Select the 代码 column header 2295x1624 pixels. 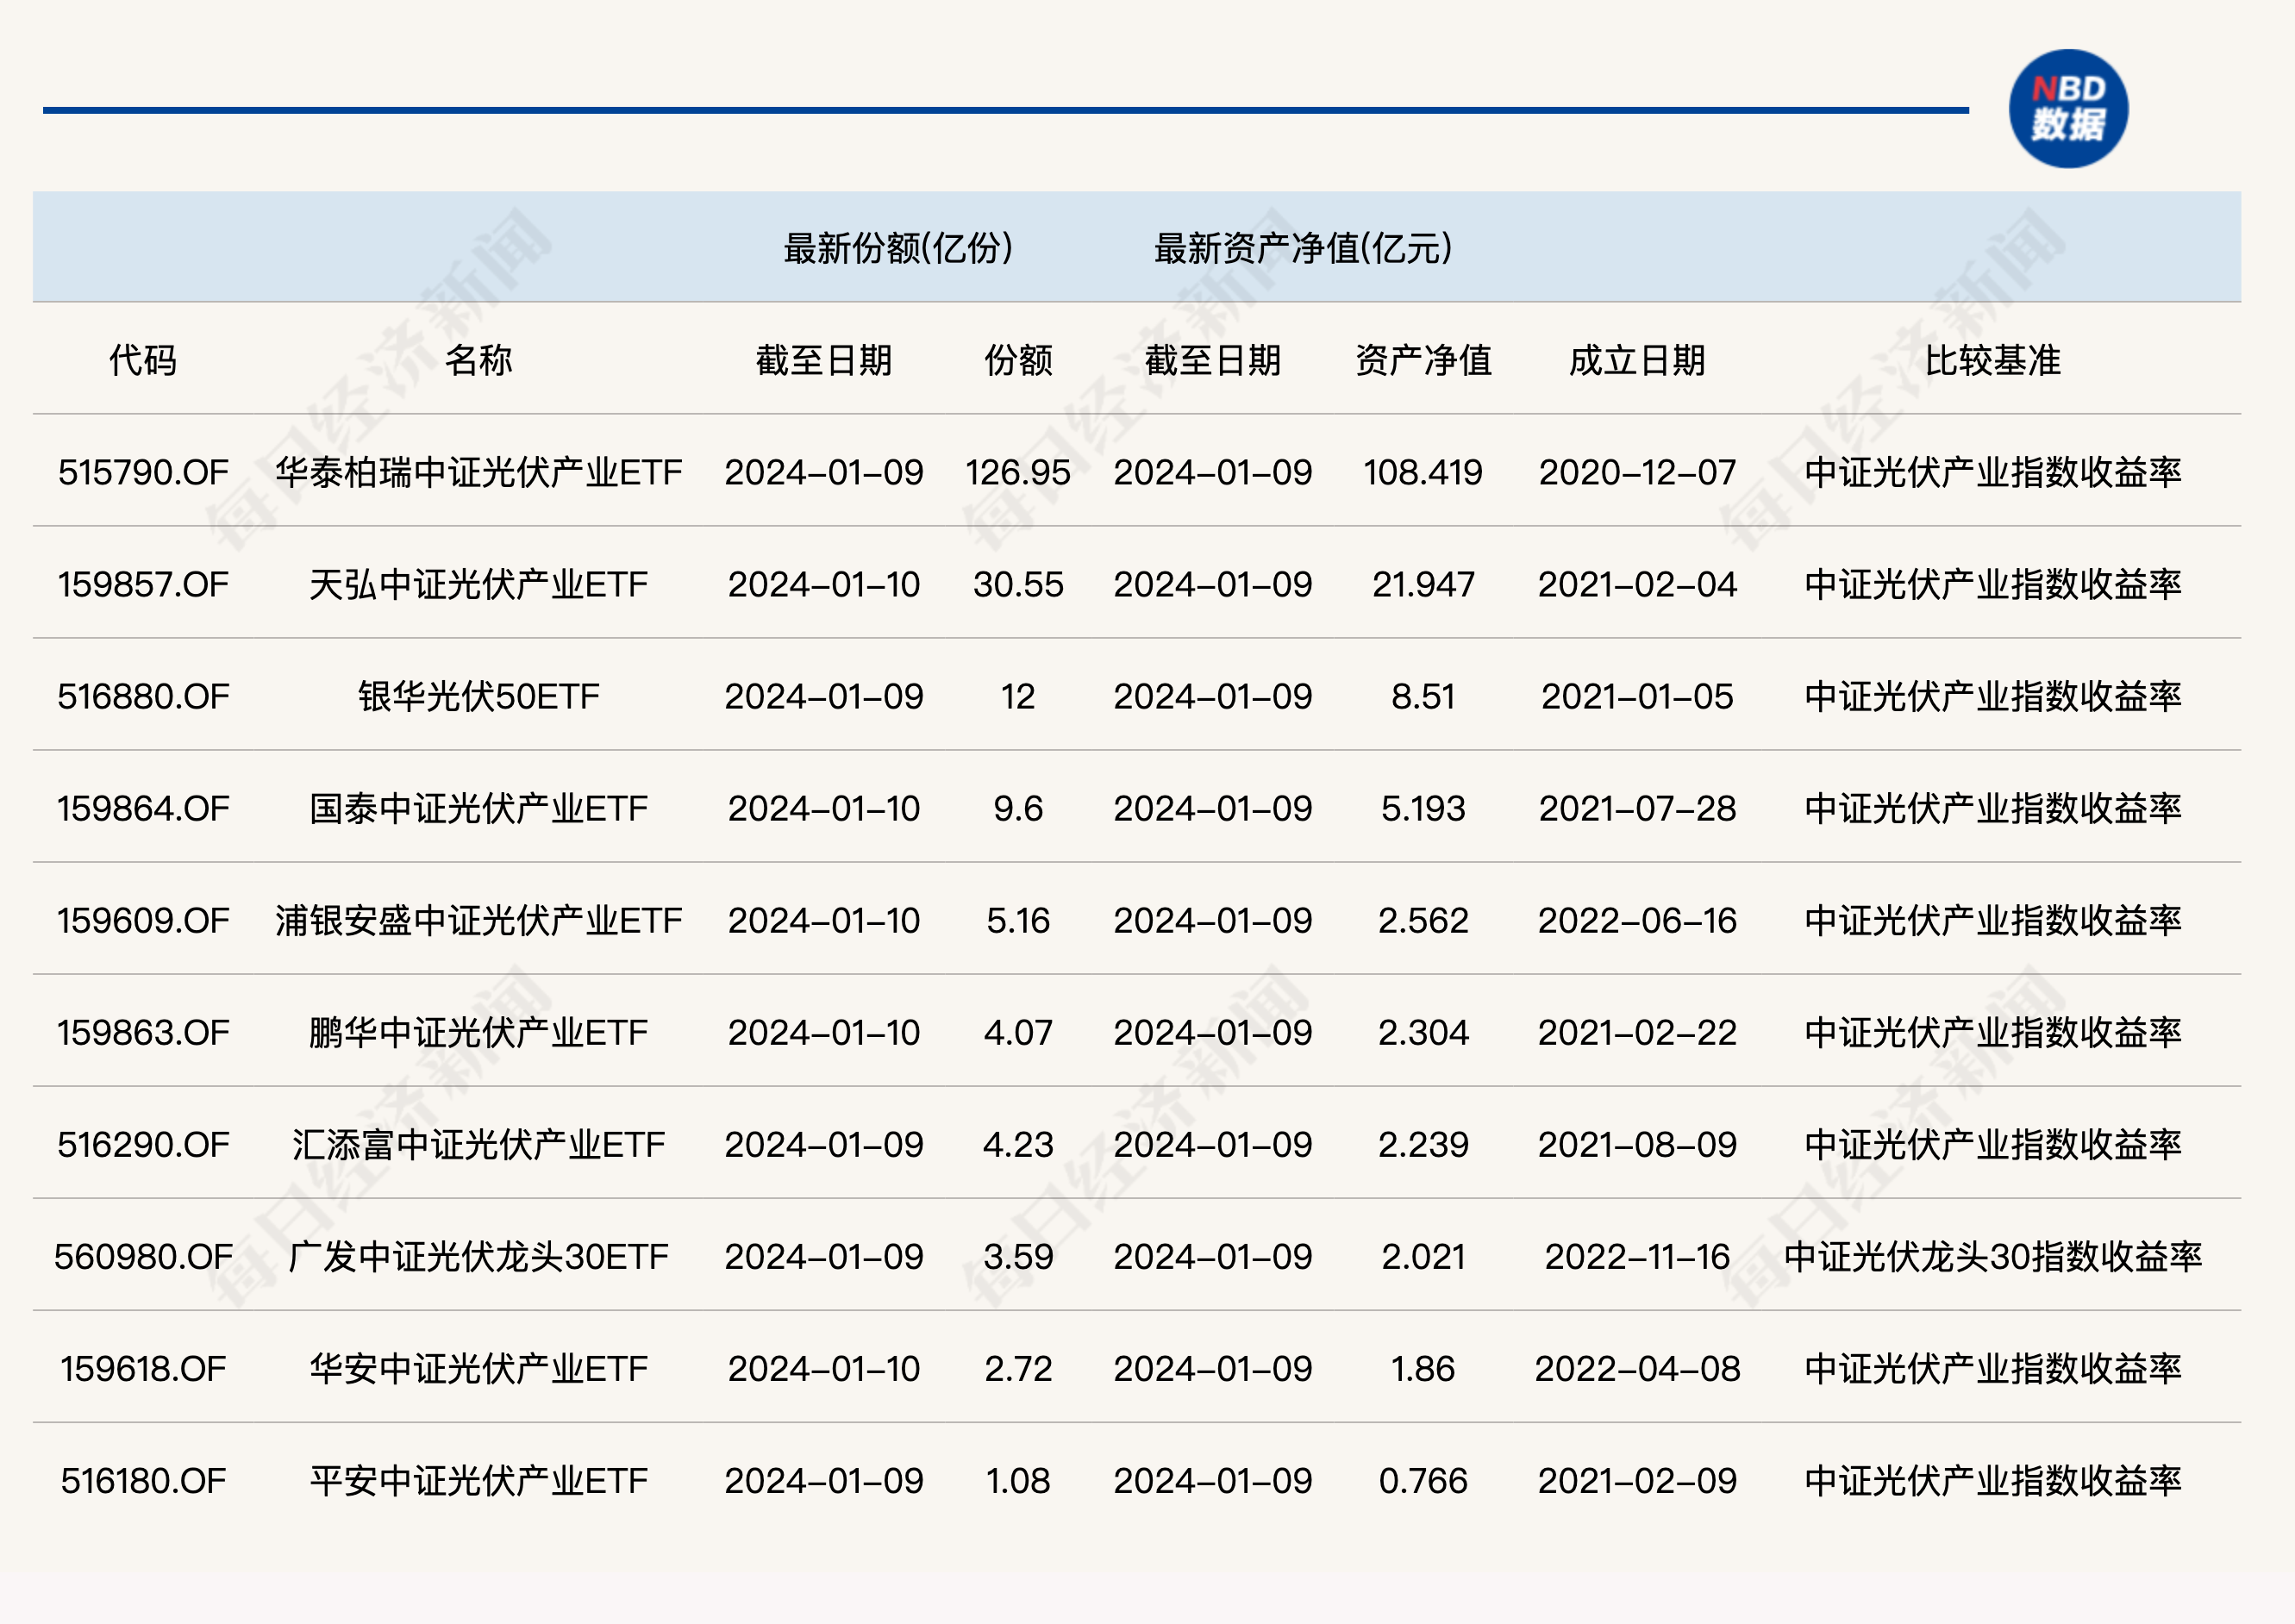143,360
